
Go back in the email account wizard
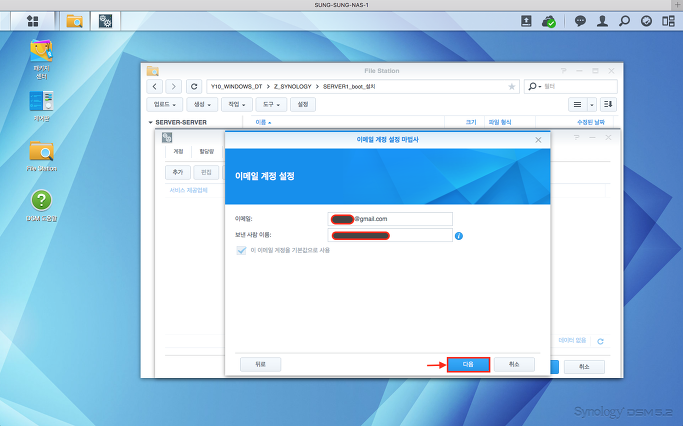pyautogui.click(x=260, y=365)
